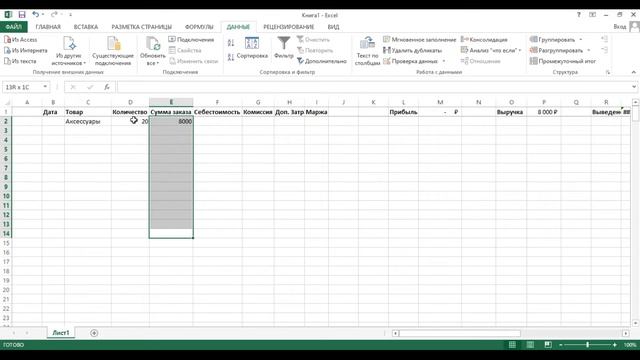Switch to Page Layout view in status bar
This screenshot has width=640, height=360.
tap(530, 345)
